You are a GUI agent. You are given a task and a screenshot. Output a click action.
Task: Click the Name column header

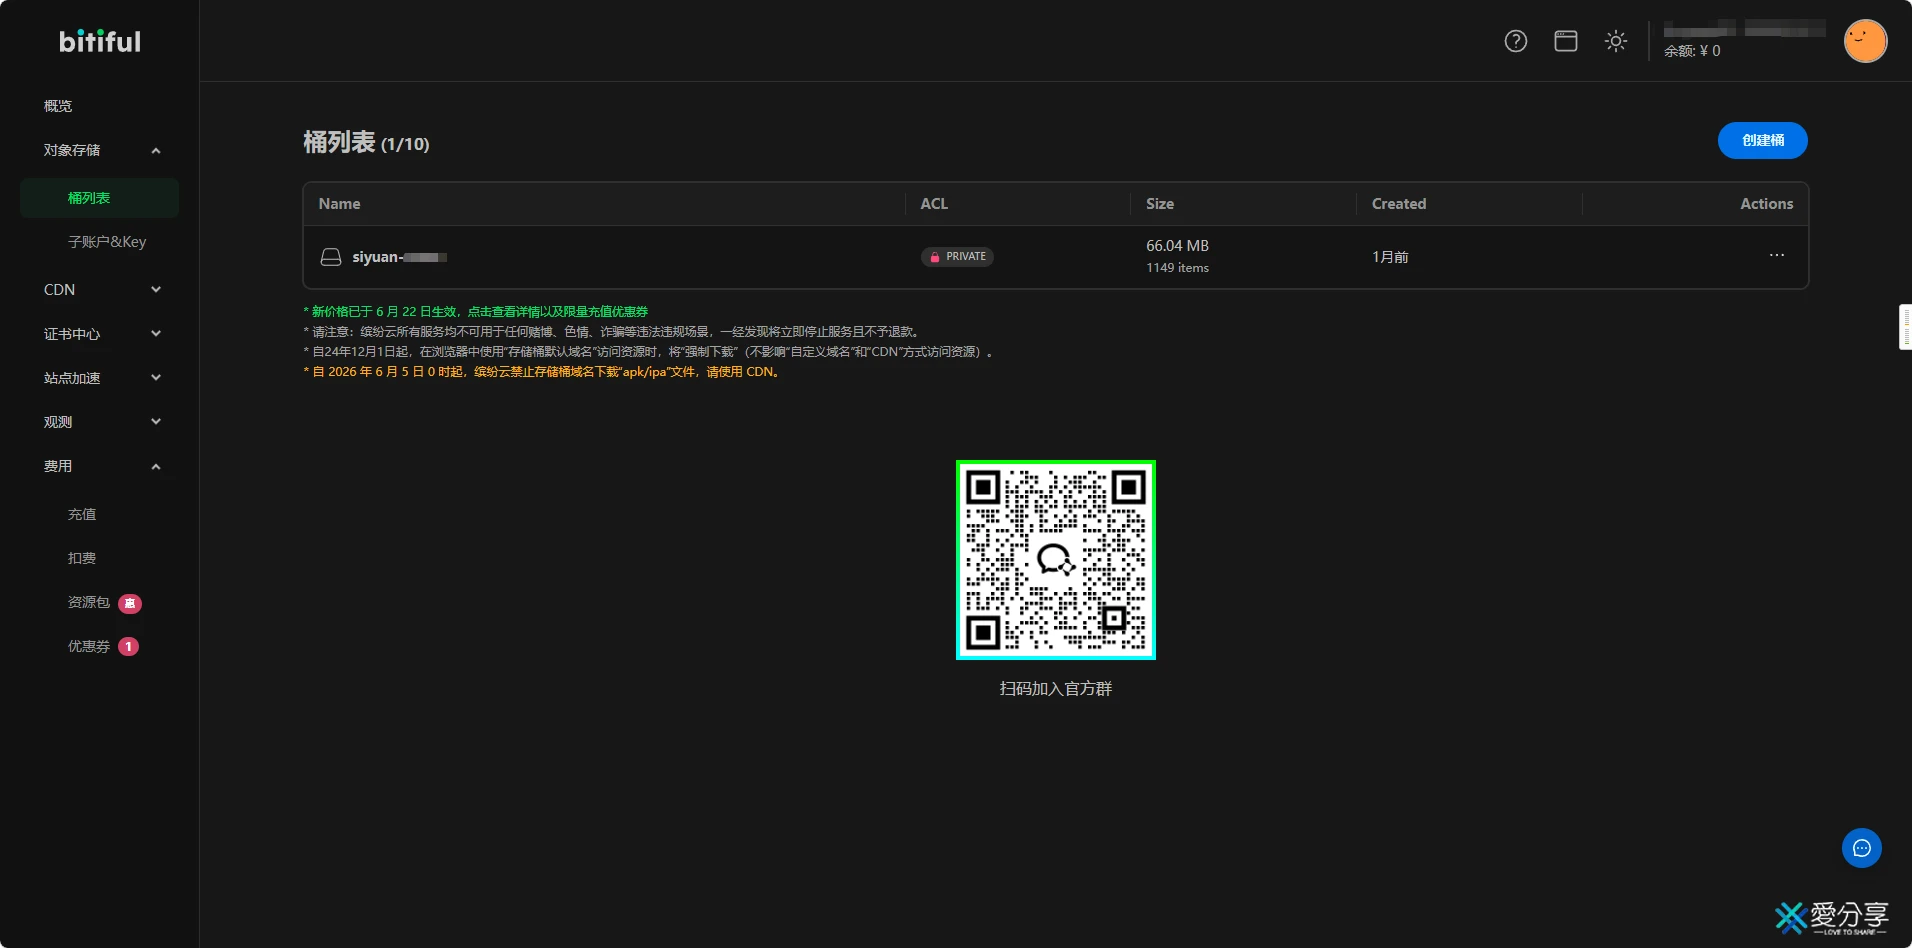tap(339, 204)
